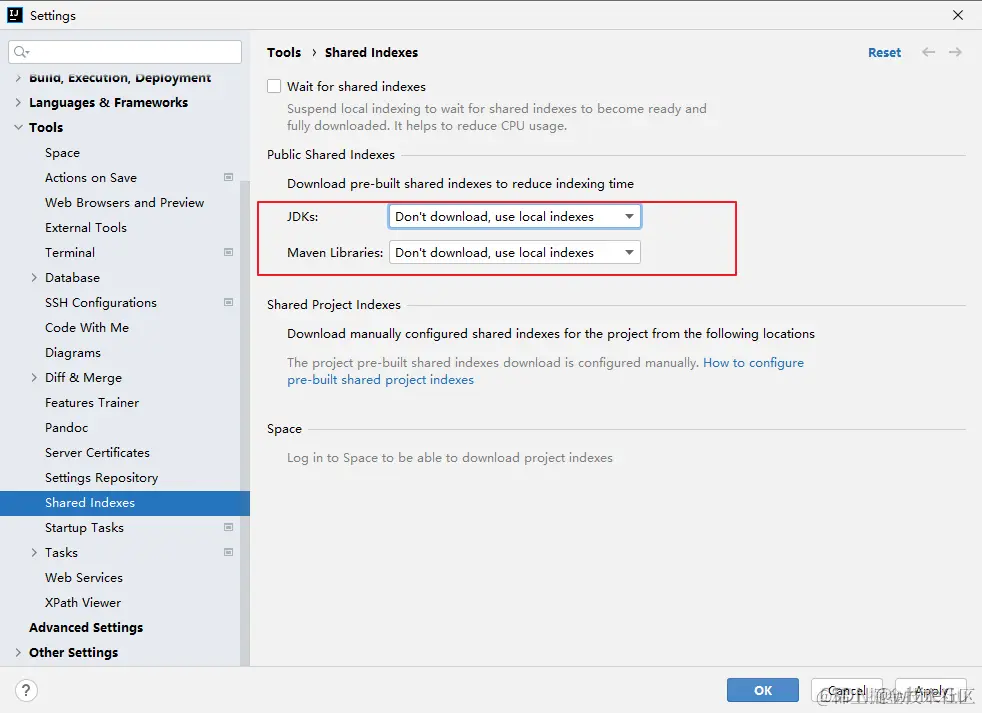The height and width of the screenshot is (713, 982).
Task: Click the project-level icon beside Tasks
Action: click(229, 552)
